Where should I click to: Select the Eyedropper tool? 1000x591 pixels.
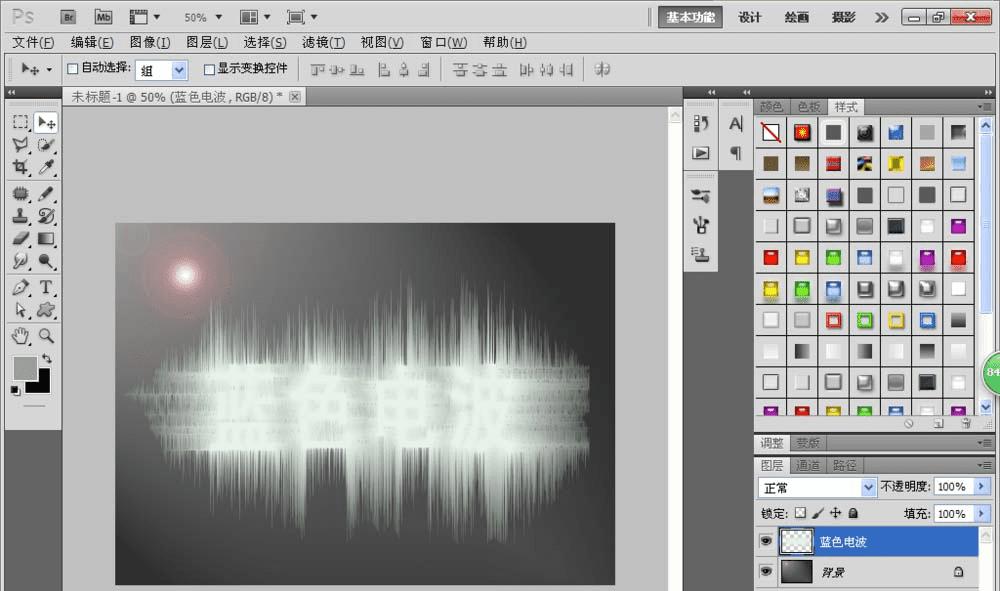[x=46, y=169]
